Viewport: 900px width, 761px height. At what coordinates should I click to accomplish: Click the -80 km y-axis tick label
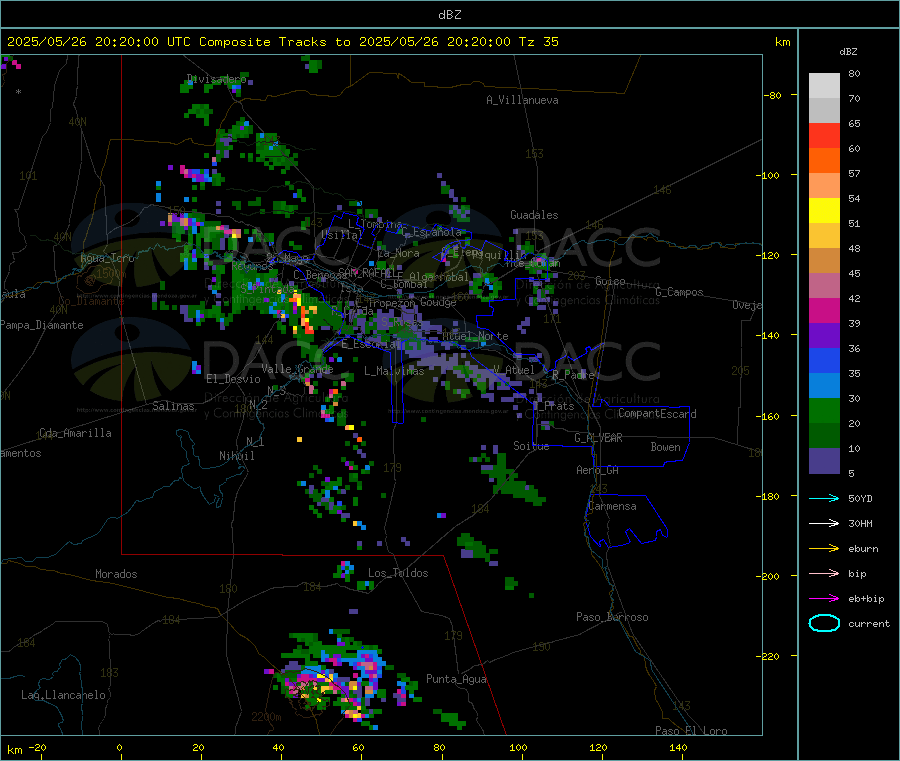point(771,95)
